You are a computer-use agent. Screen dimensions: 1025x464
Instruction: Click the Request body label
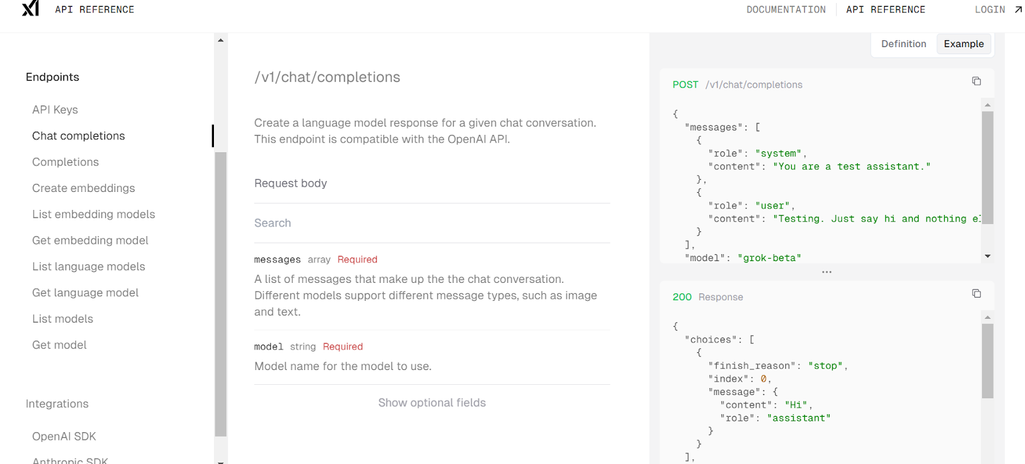click(x=290, y=184)
